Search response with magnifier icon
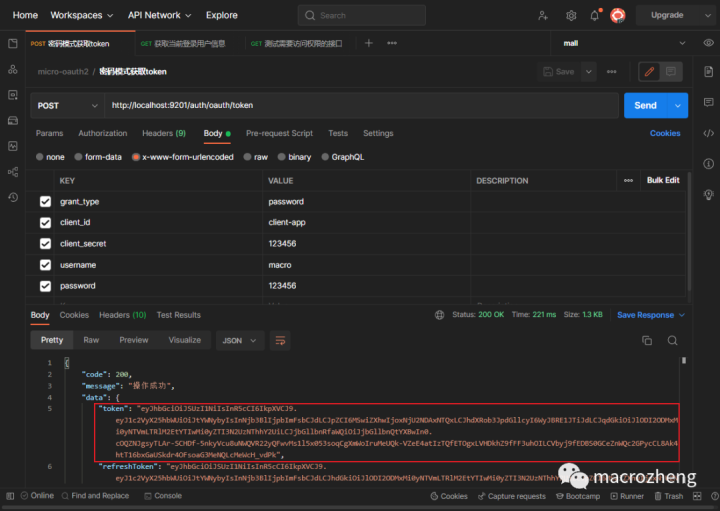Image resolution: width=720 pixels, height=511 pixels. [672, 341]
